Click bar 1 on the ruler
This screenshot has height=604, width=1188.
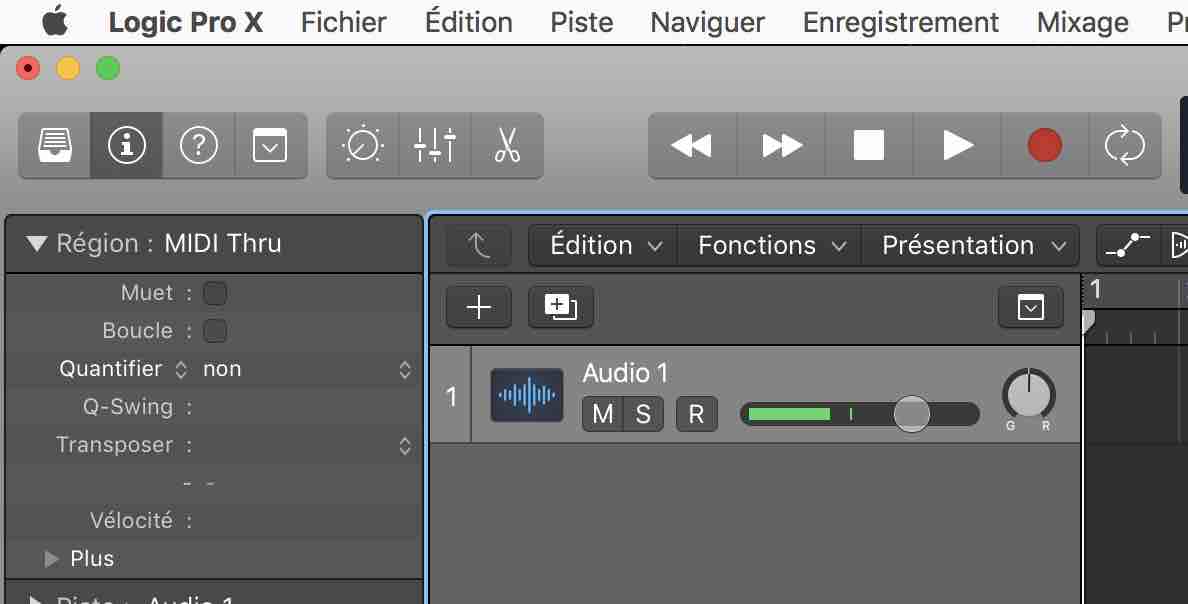1096,289
